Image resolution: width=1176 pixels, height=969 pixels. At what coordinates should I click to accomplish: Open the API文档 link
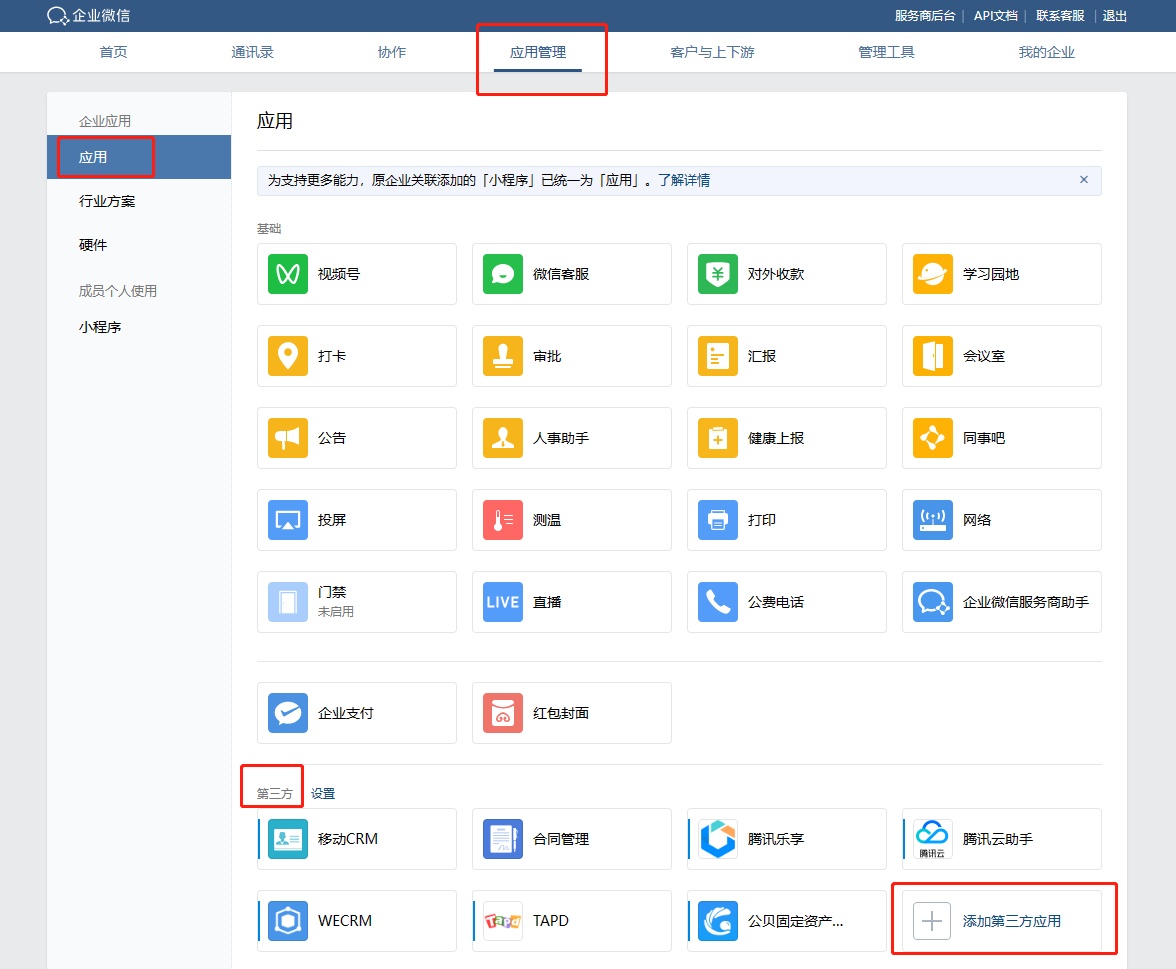(x=995, y=16)
